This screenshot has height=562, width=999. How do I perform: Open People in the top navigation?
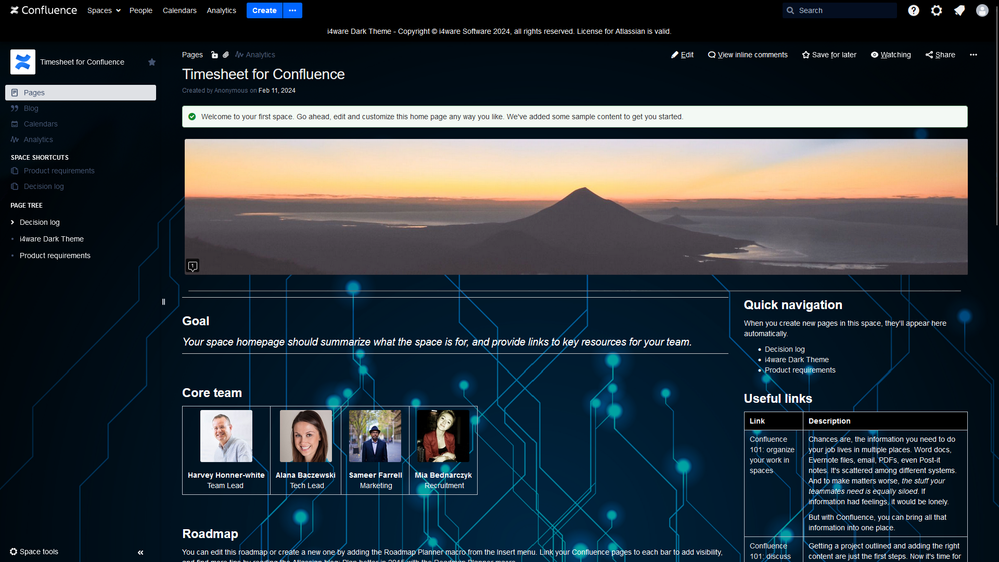click(x=141, y=10)
